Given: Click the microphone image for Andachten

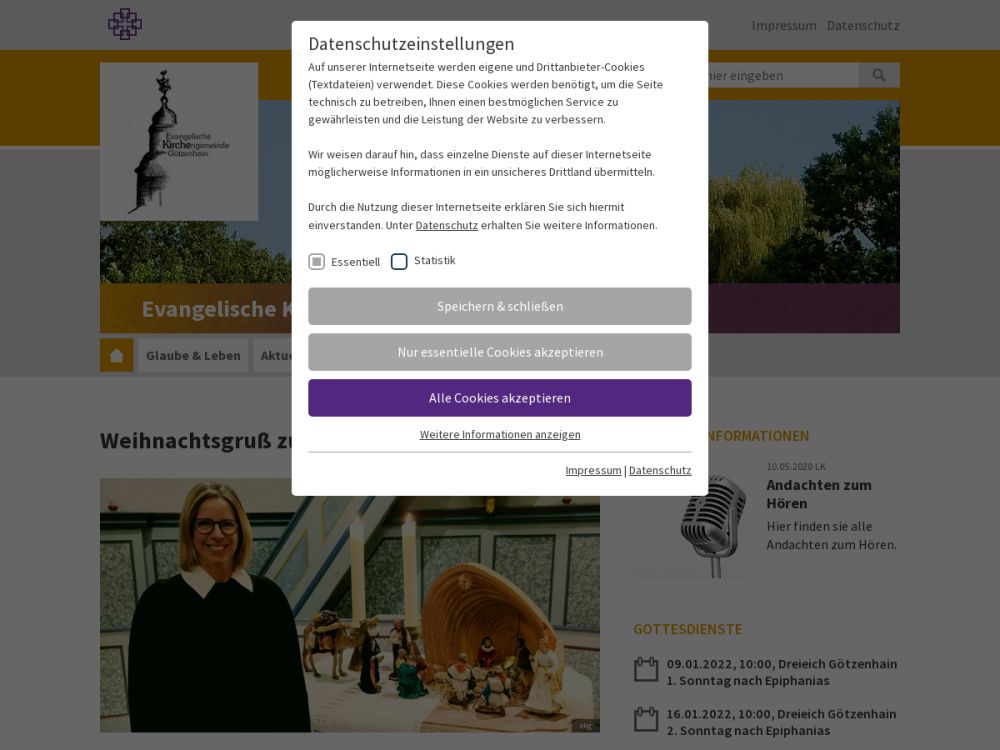Looking at the screenshot, I should click(692, 520).
